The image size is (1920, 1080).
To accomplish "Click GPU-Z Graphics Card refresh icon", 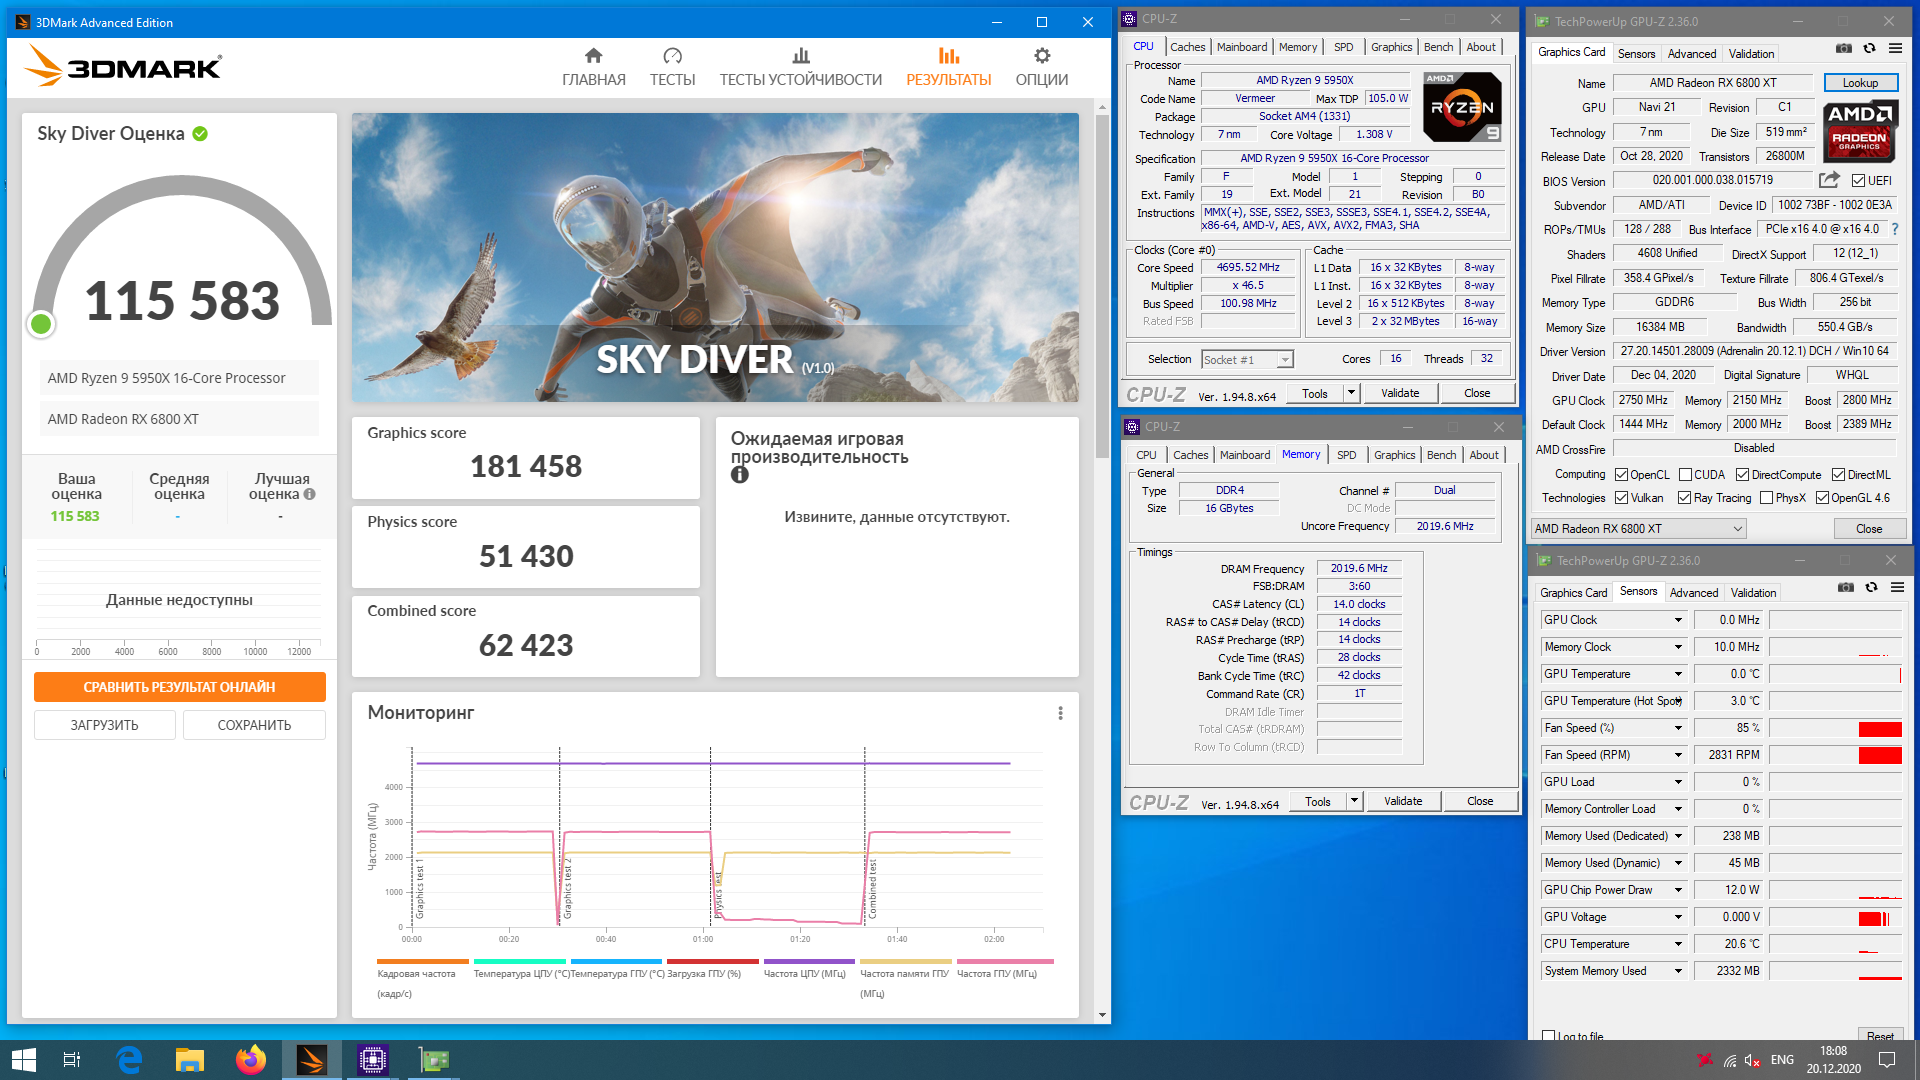I will point(1869,48).
